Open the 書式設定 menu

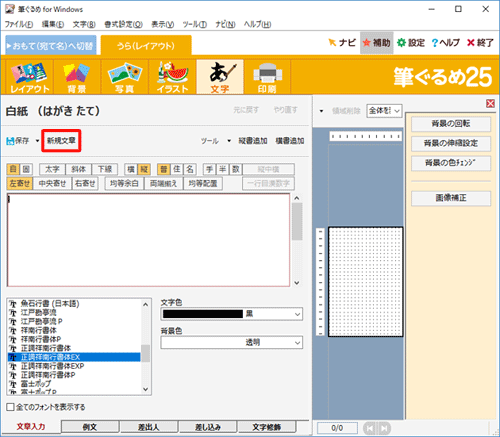coord(124,24)
